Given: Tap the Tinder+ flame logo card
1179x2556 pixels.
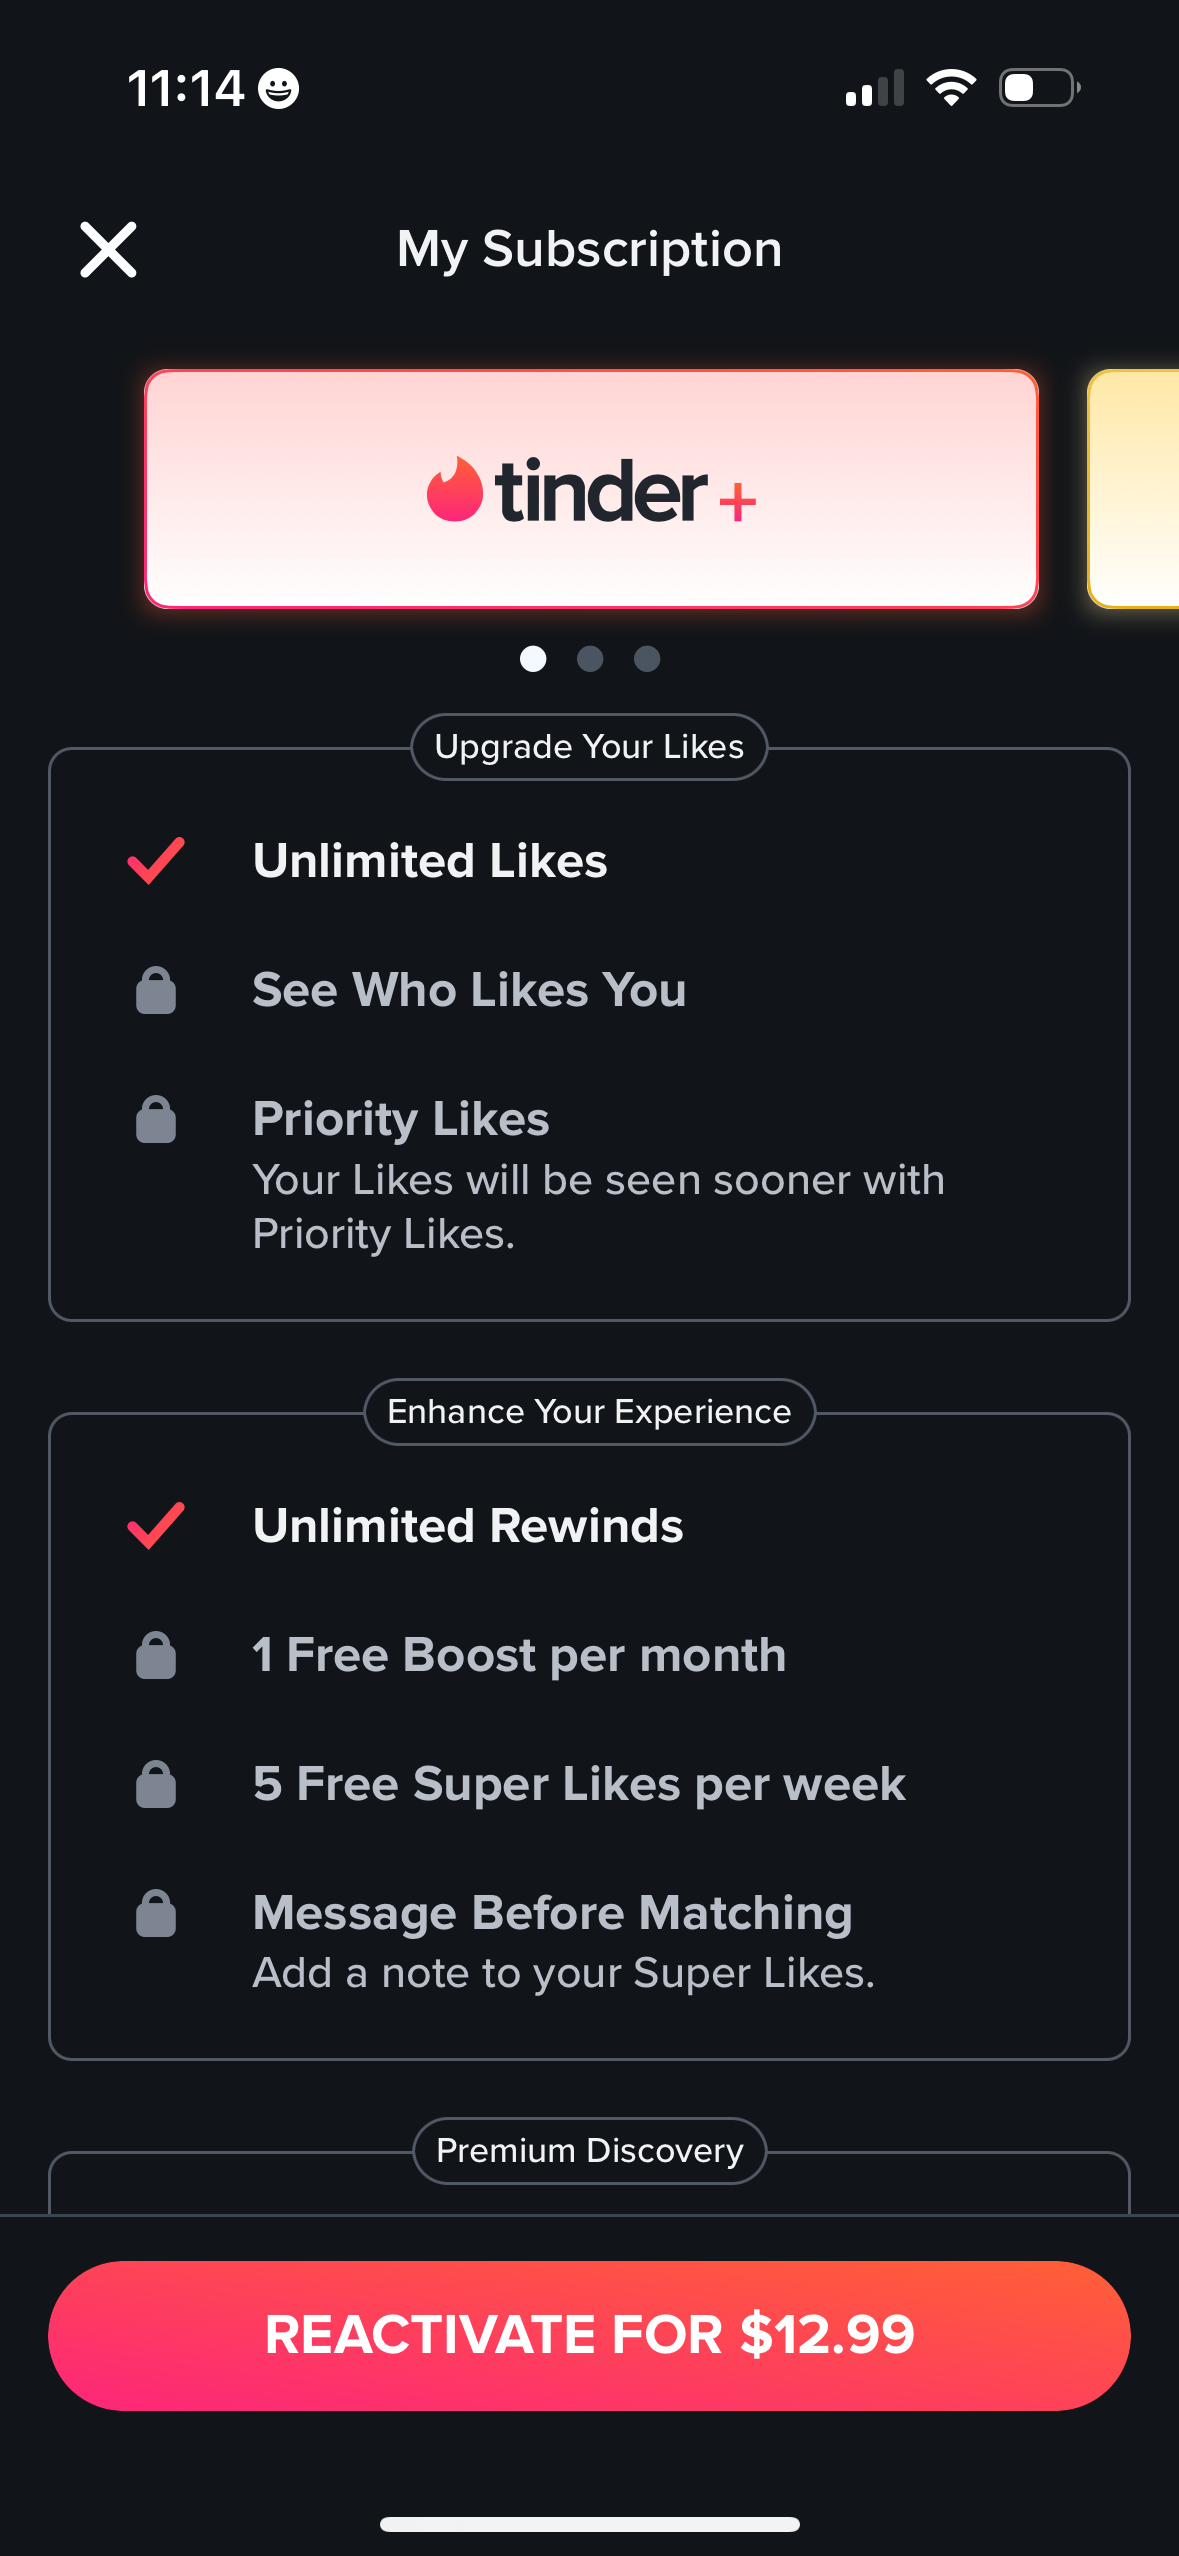Looking at the screenshot, I should (x=591, y=489).
